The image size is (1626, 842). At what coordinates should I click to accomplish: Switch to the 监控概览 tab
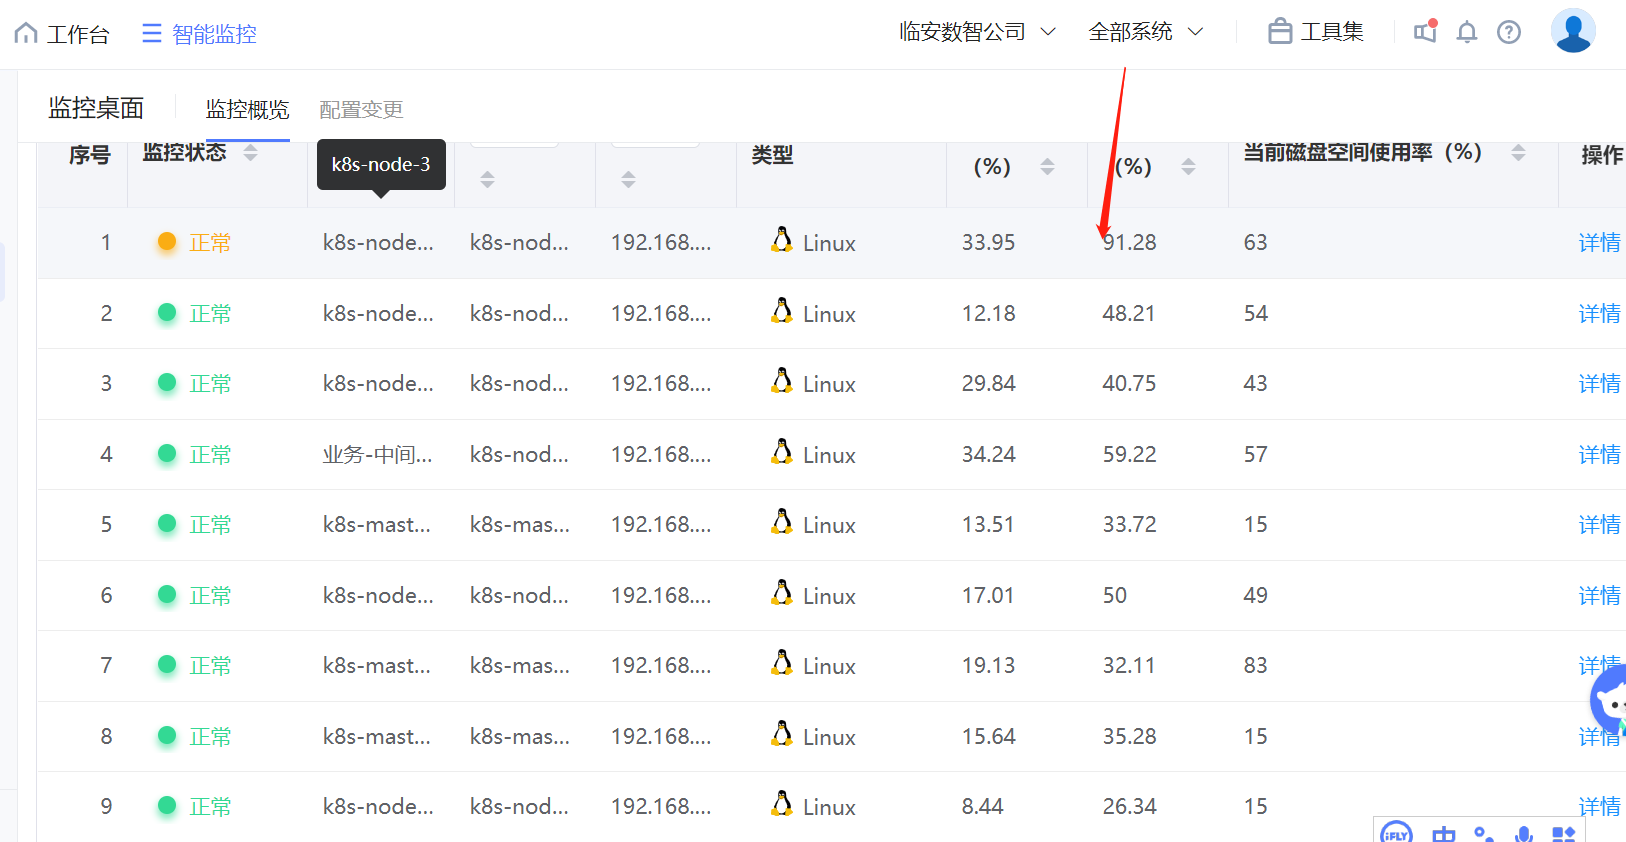[247, 109]
